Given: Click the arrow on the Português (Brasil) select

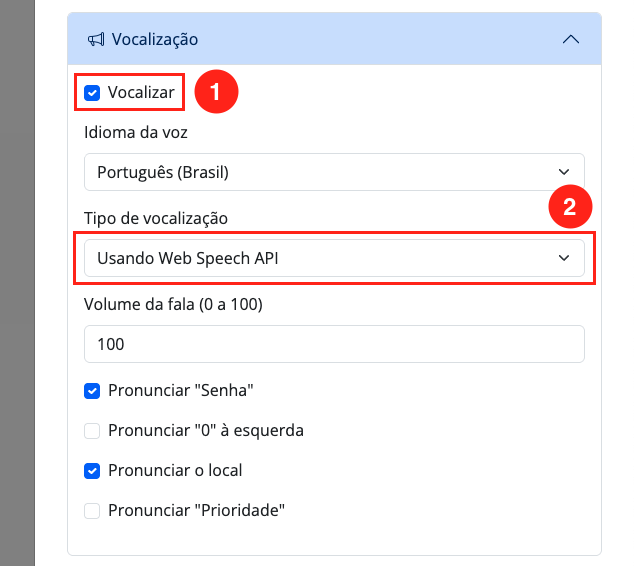Looking at the screenshot, I should 564,172.
